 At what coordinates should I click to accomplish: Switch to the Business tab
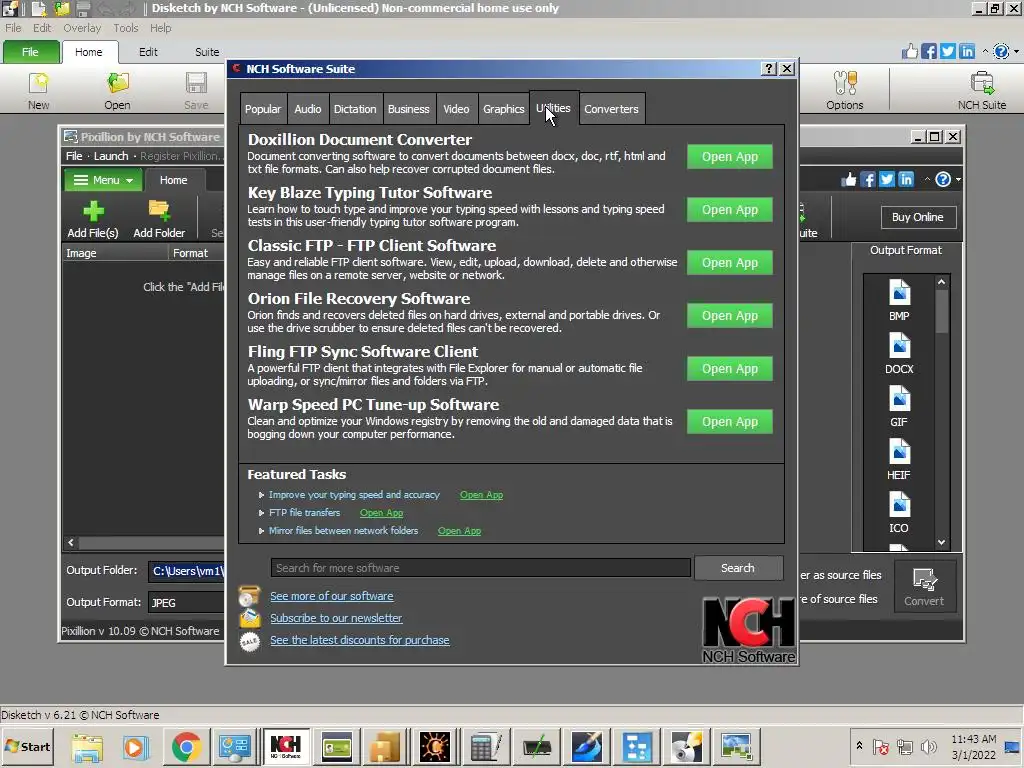409,109
